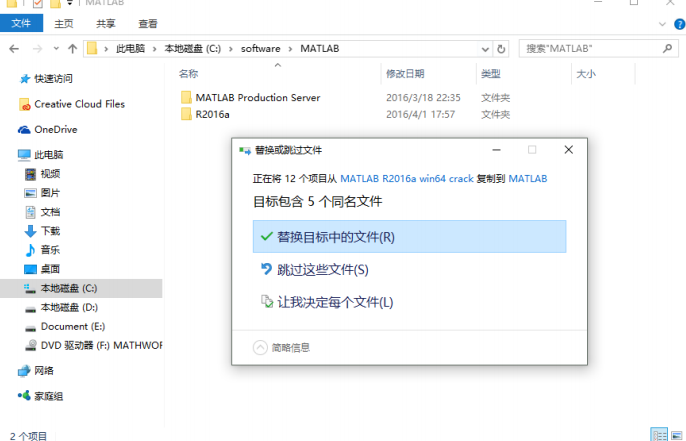Collapse details with 简略信息 chevron
The image size is (686, 441).
[260, 348]
